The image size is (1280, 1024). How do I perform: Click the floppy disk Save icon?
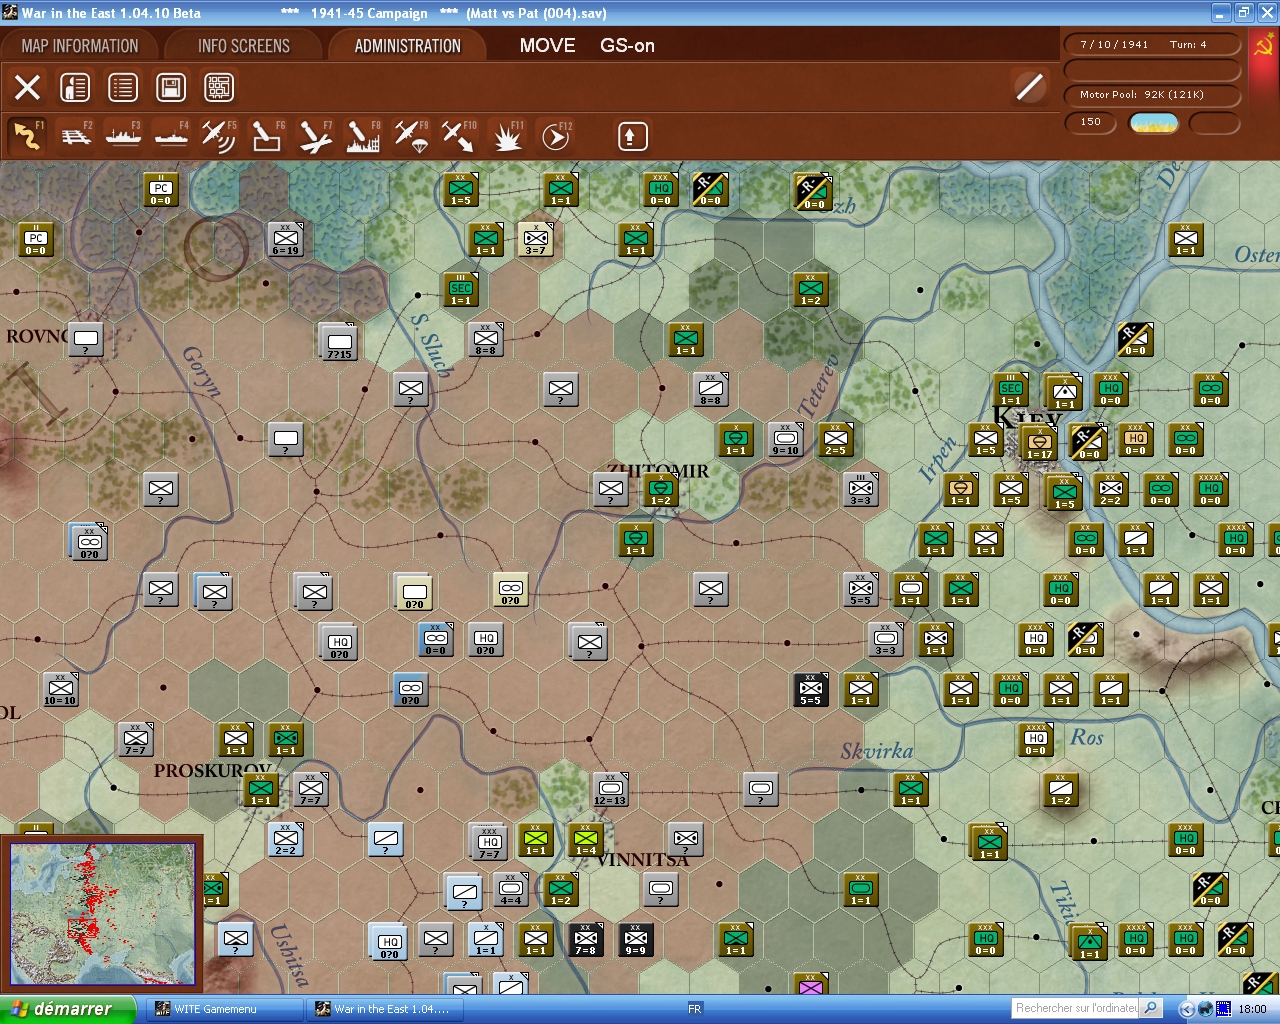[171, 88]
